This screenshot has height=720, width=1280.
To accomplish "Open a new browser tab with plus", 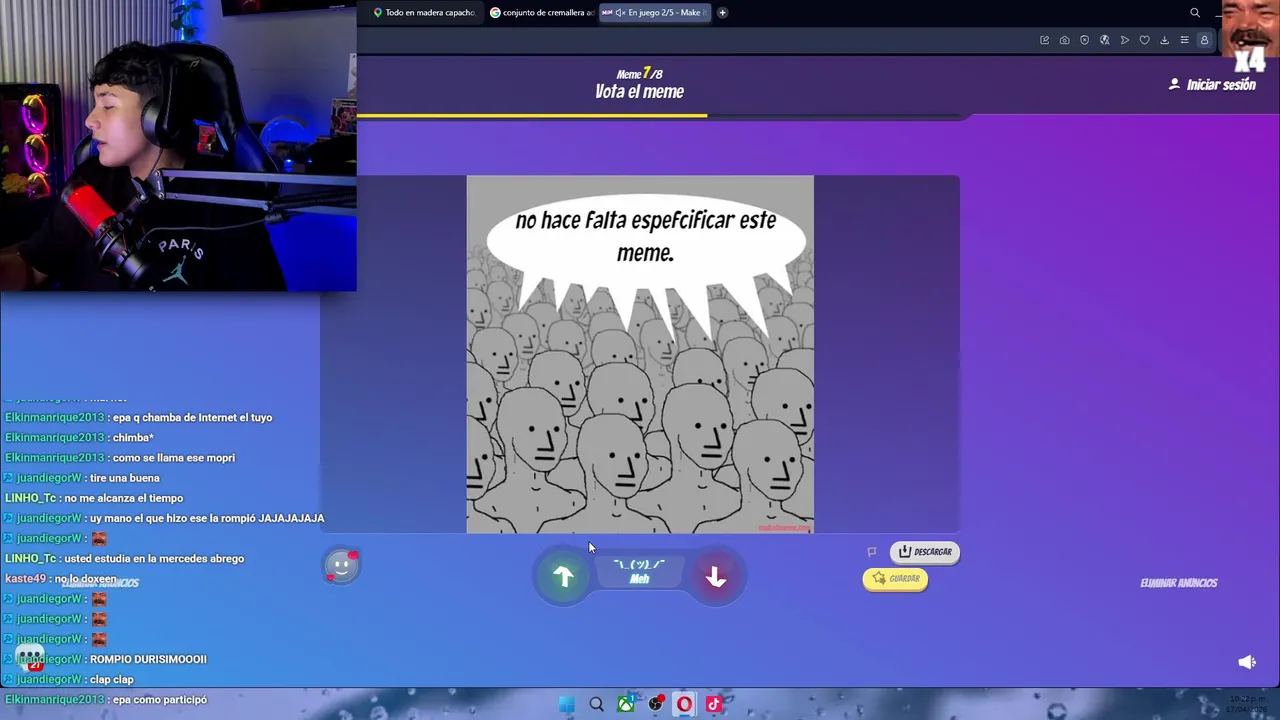I will (x=722, y=13).
